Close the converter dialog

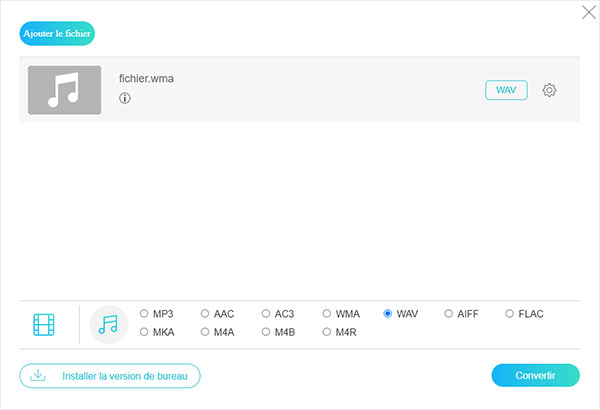(x=589, y=12)
